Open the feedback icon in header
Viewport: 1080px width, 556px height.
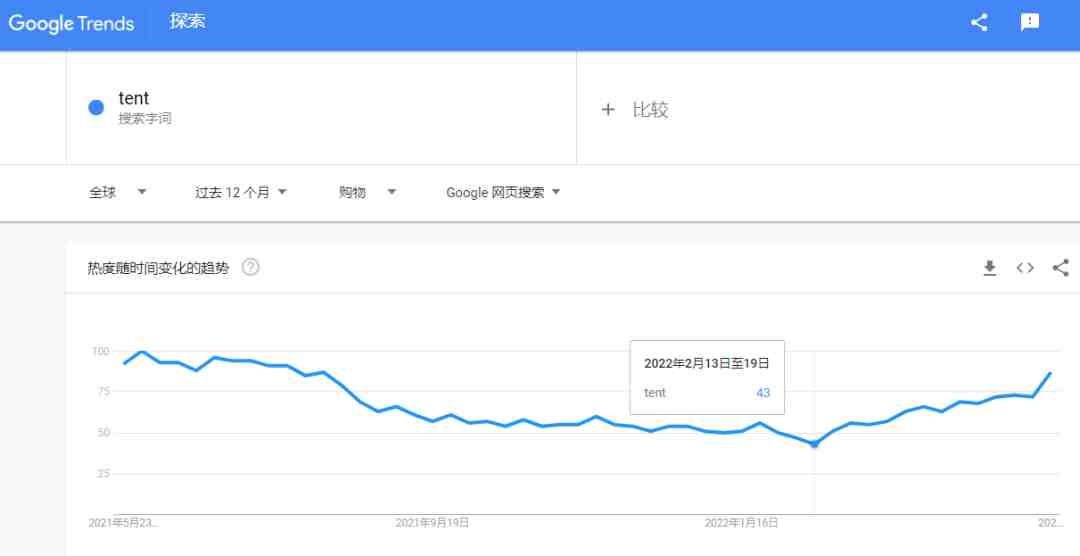pyautogui.click(x=1030, y=22)
